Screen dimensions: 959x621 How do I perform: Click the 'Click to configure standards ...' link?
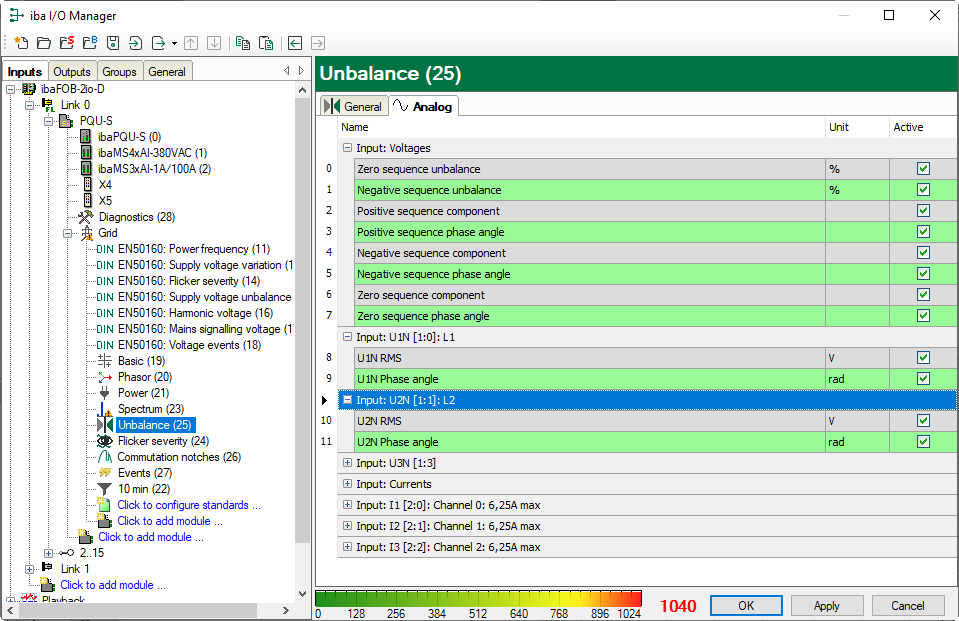[x=188, y=505]
